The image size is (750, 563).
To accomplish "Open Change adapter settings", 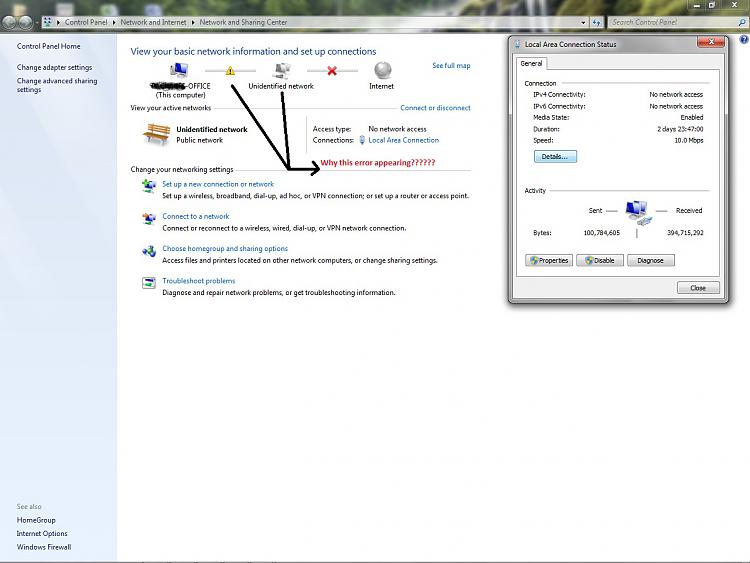I will (55, 67).
